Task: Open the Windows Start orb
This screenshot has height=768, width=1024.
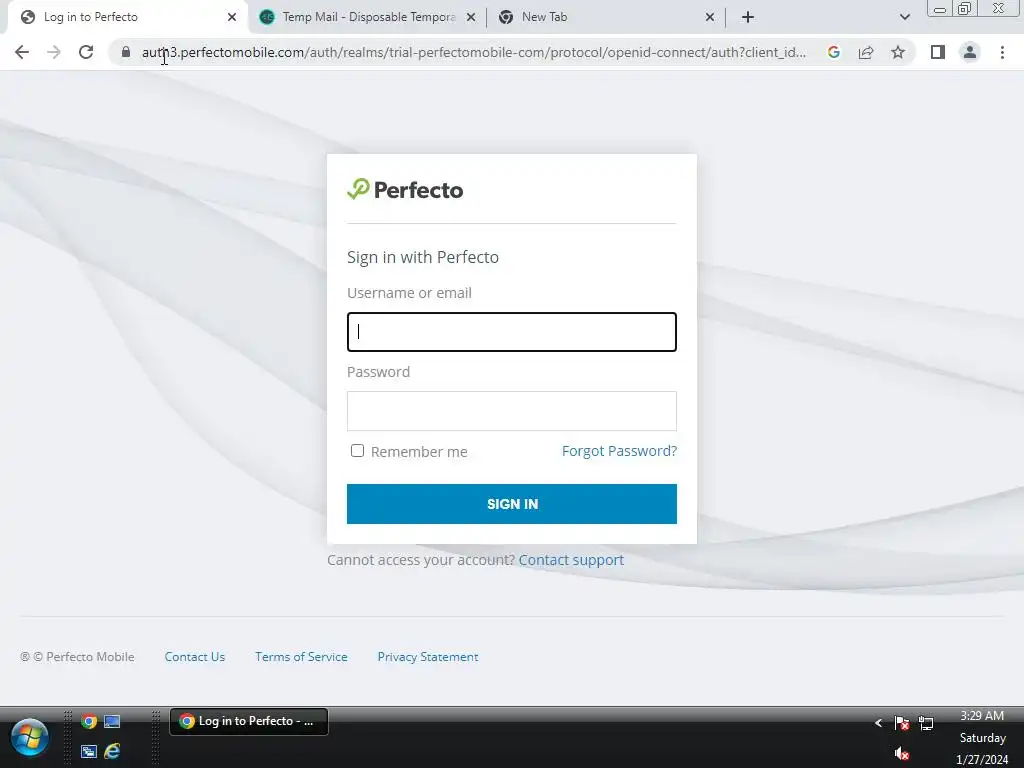Action: [29, 737]
